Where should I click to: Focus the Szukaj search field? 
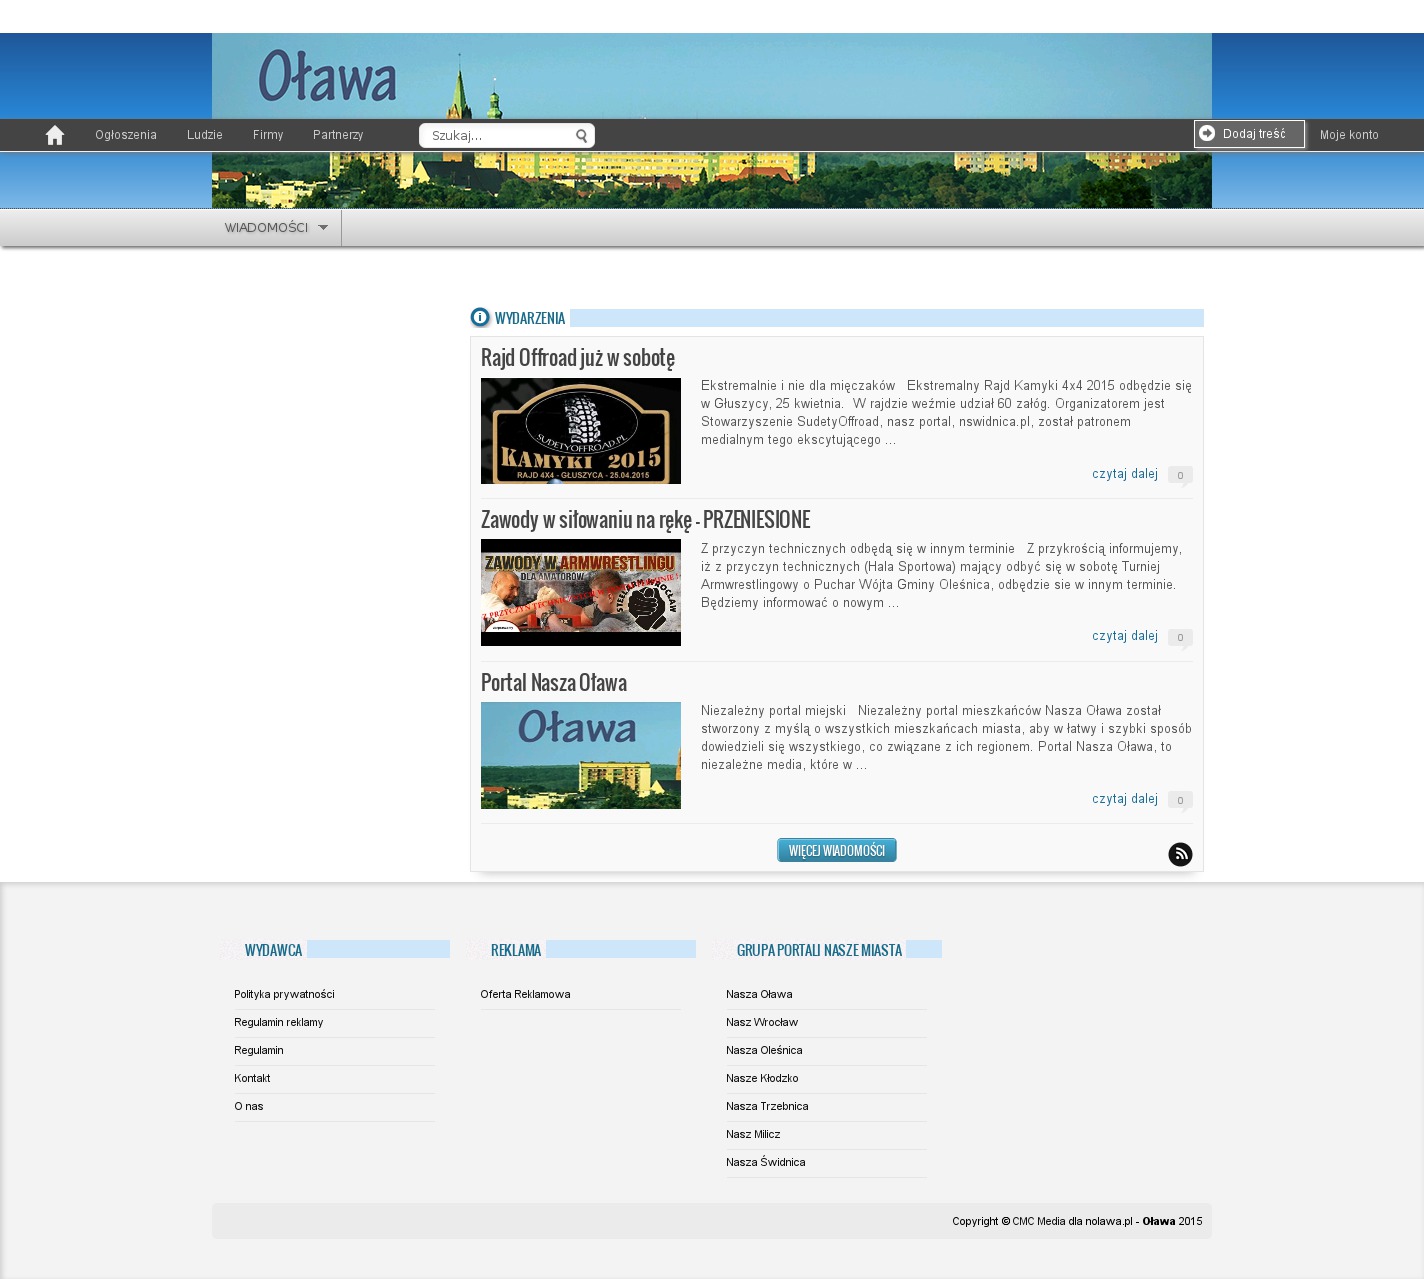click(498, 136)
